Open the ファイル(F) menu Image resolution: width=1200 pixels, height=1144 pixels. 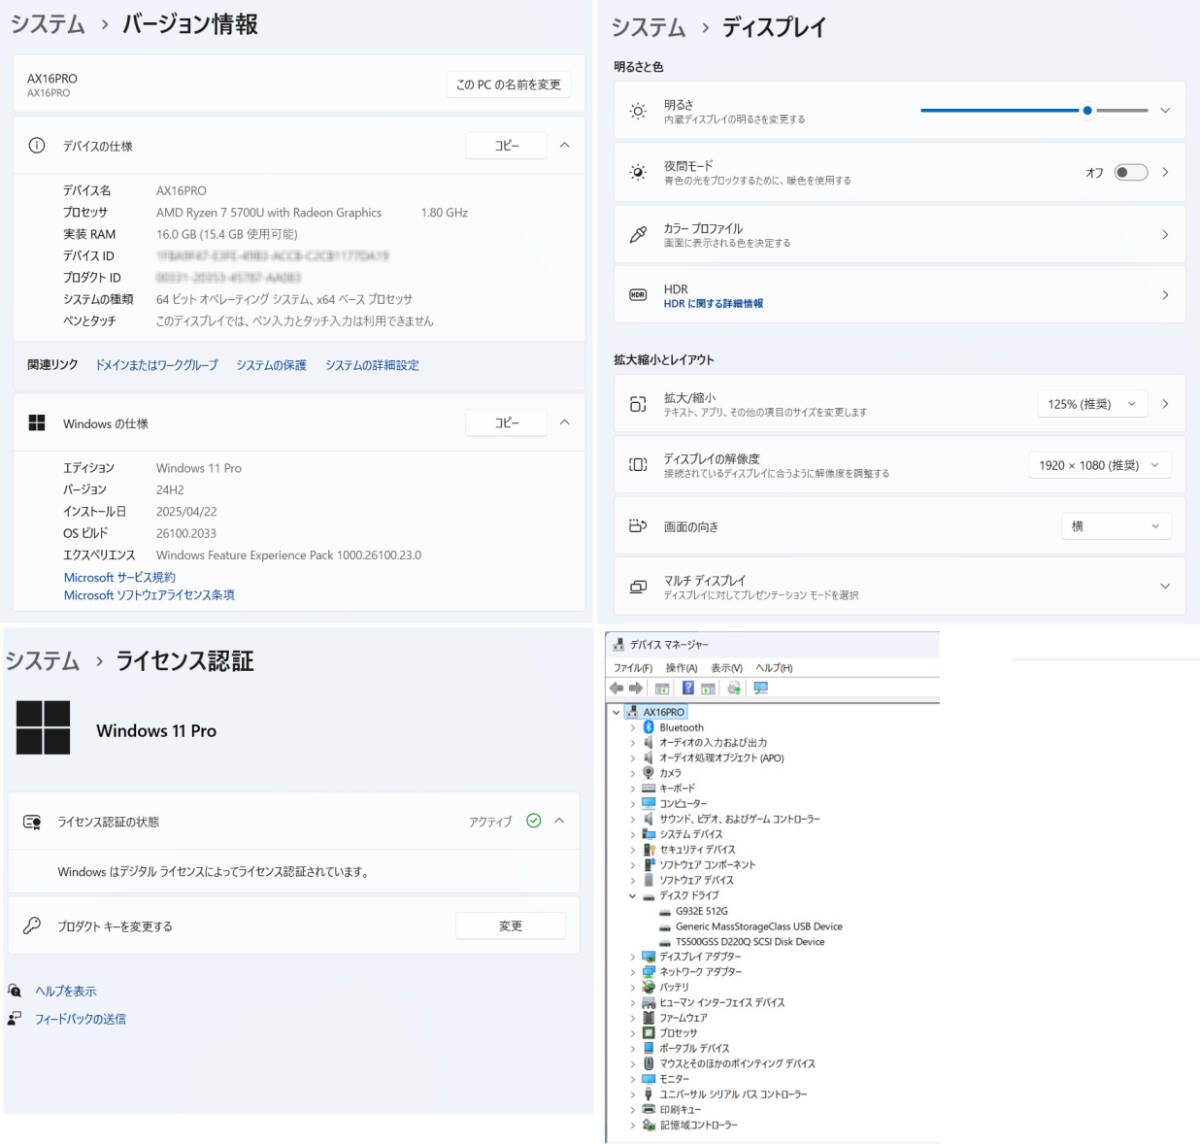pos(633,668)
